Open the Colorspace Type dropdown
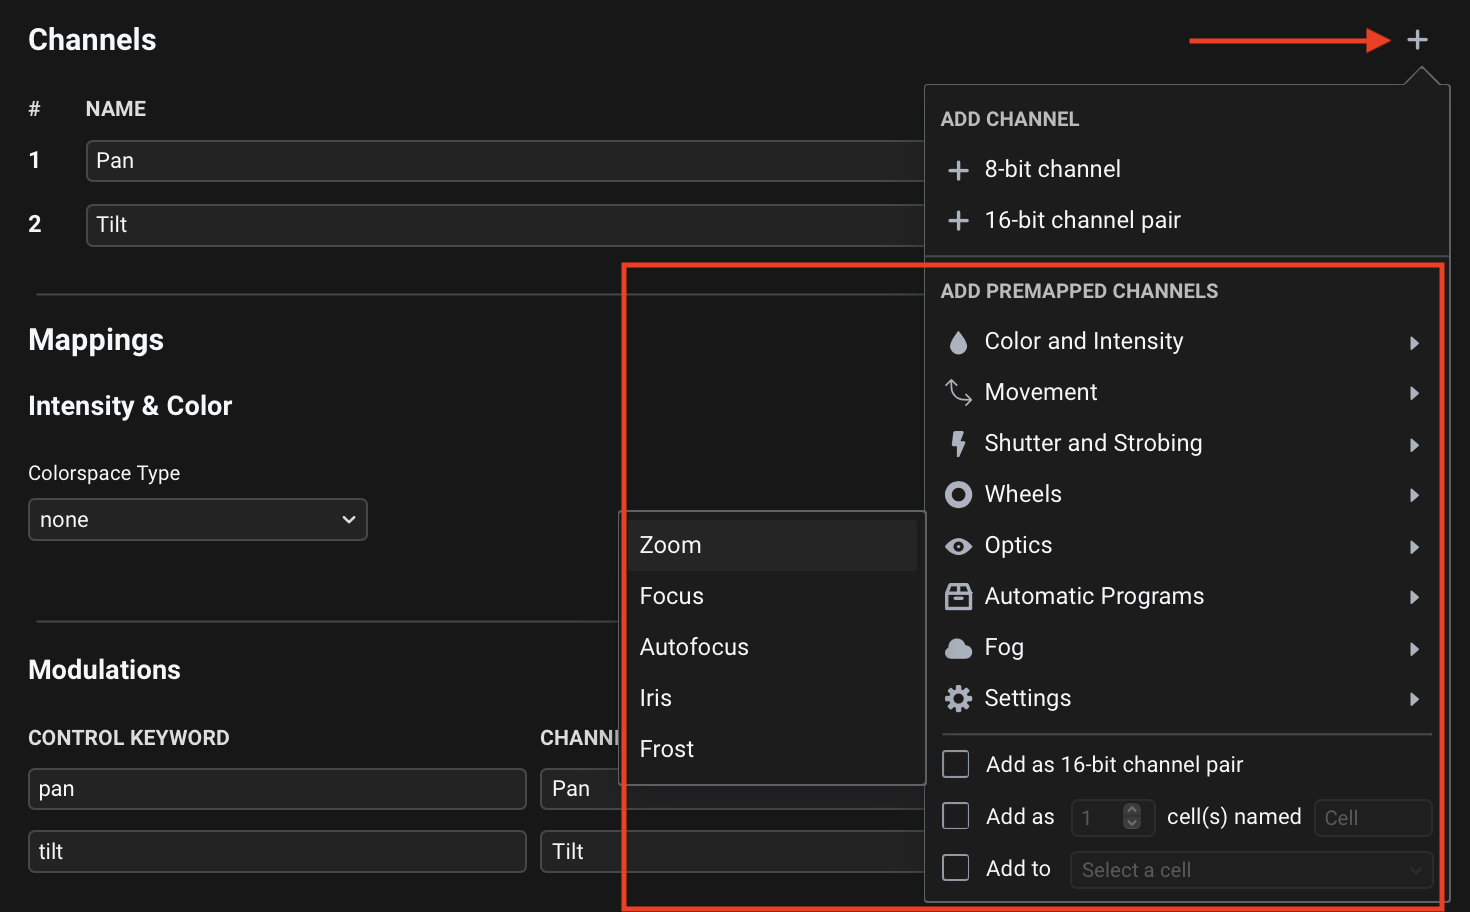This screenshot has height=912, width=1470. pyautogui.click(x=198, y=520)
